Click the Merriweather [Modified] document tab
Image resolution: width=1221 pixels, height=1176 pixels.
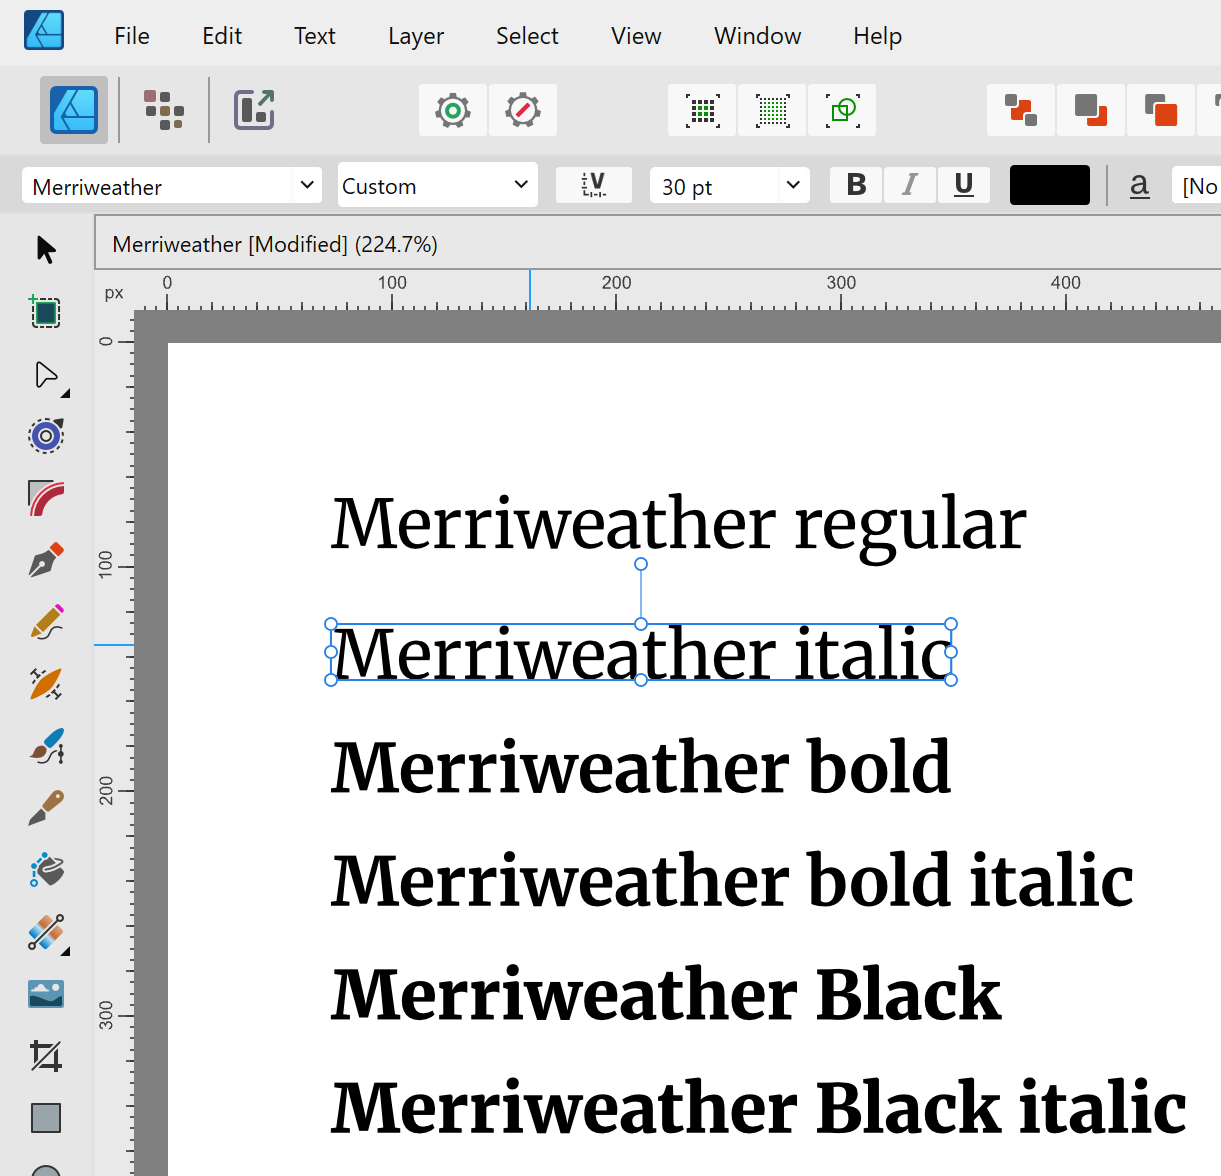click(275, 245)
